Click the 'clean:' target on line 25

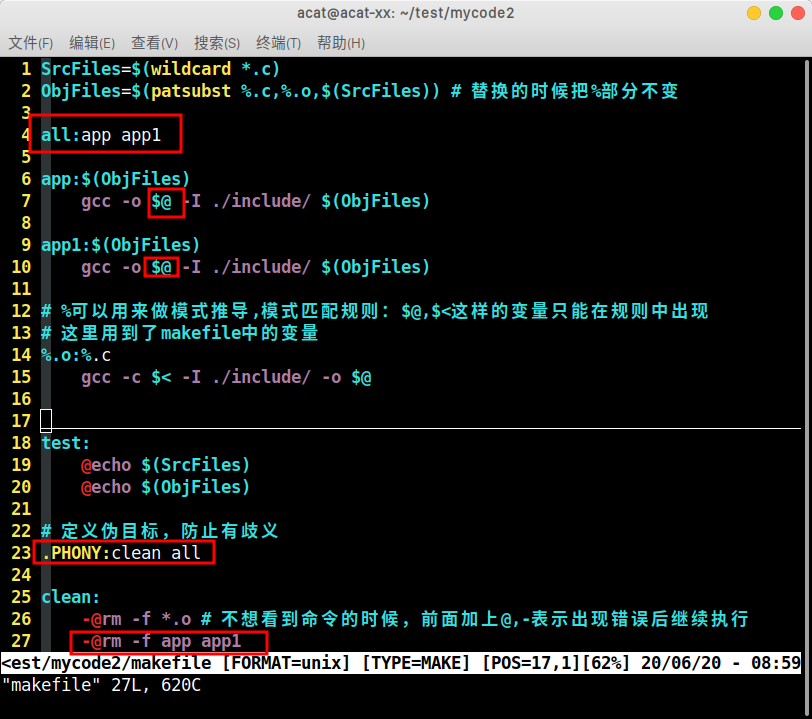63,596
